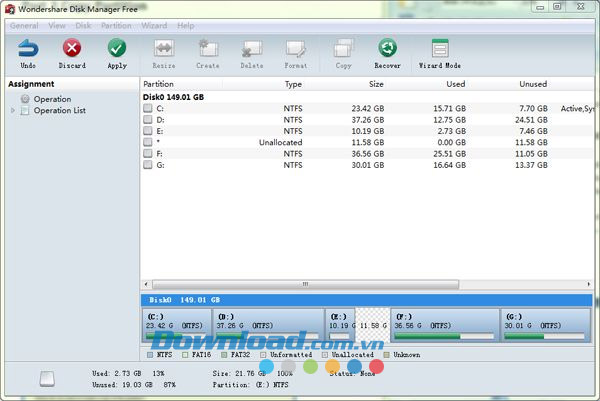Sort by the Size column header
The image size is (600, 401).
376,84
